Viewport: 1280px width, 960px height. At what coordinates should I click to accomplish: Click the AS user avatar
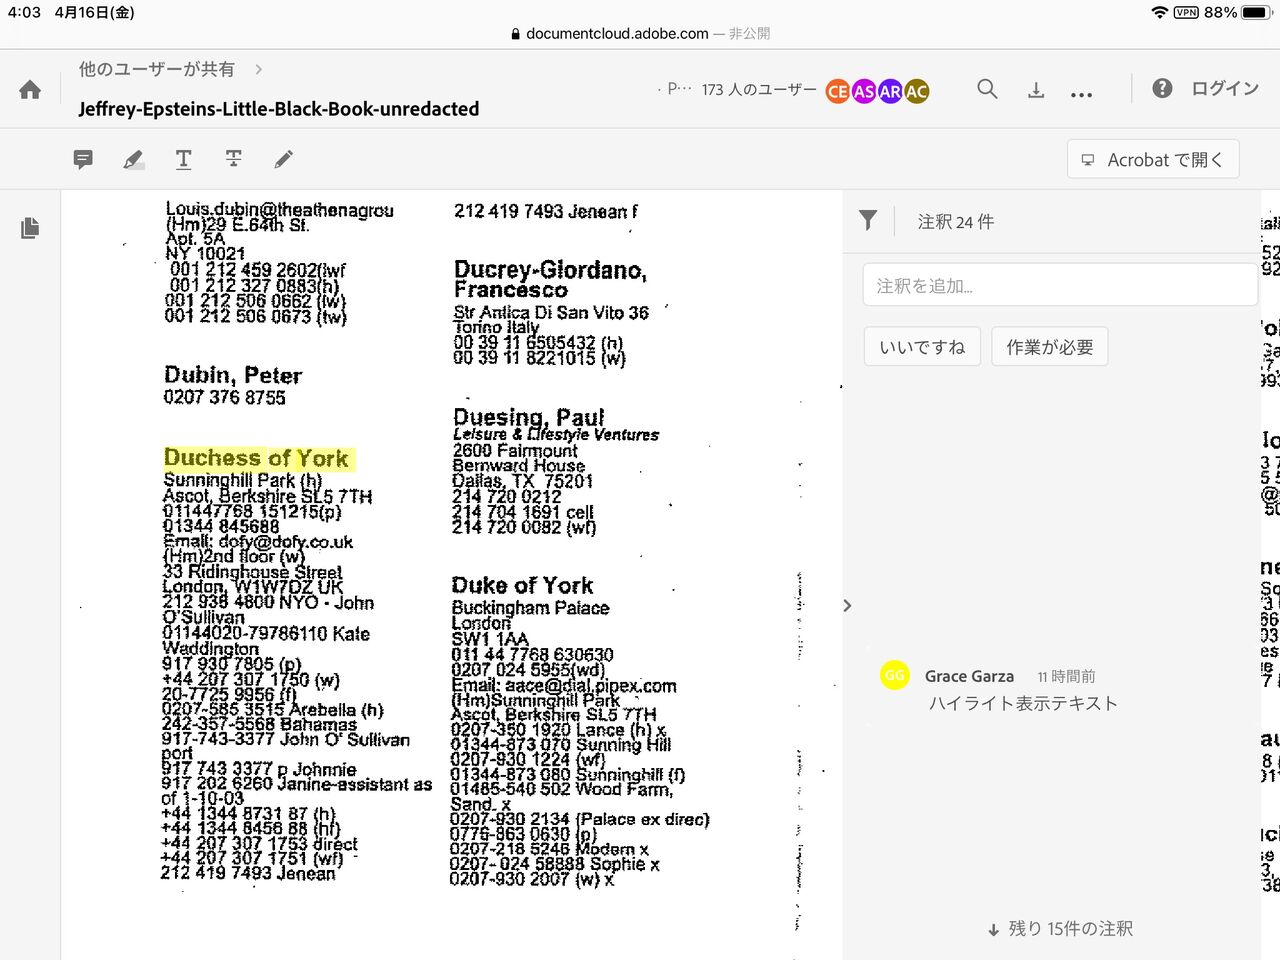pos(864,92)
